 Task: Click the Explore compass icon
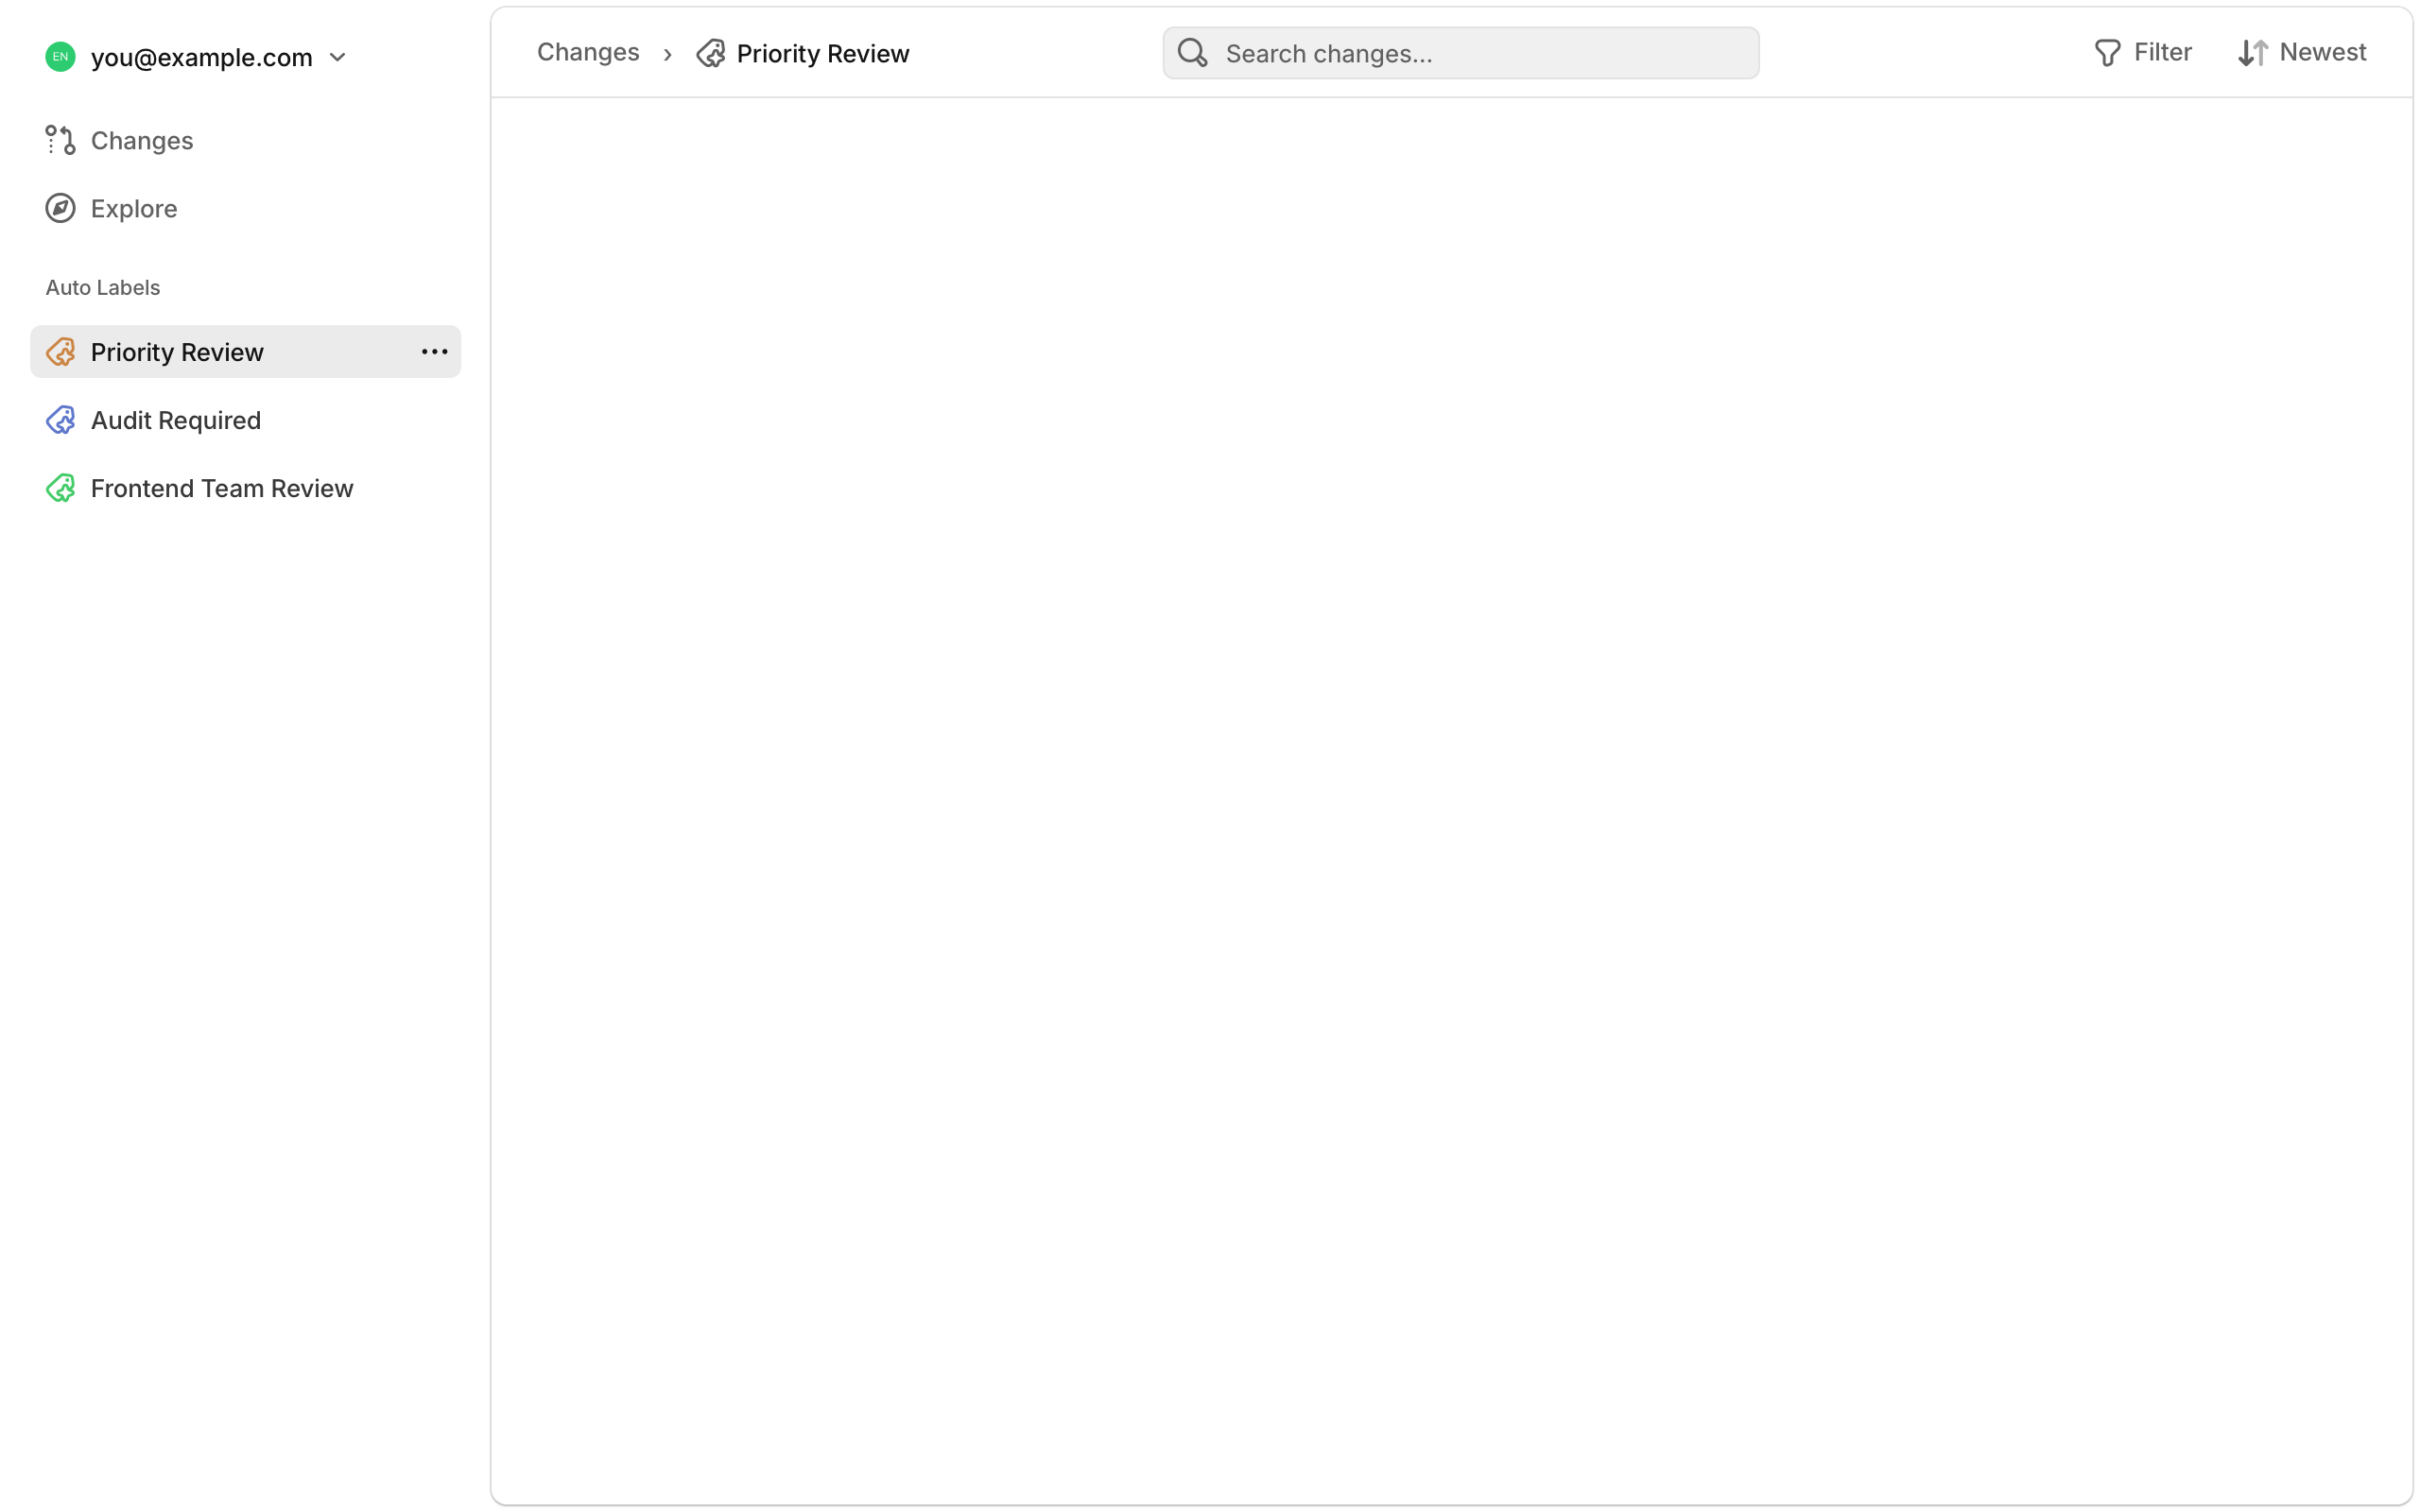(60, 208)
